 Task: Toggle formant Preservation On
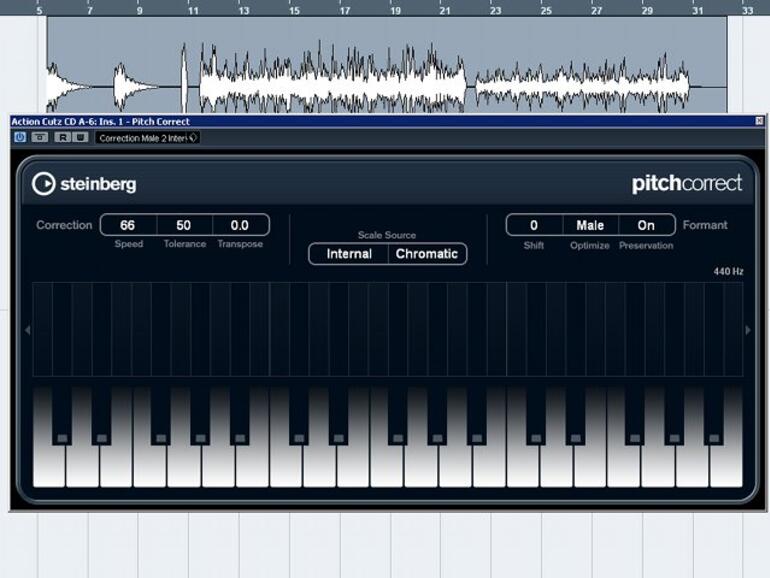coord(646,225)
